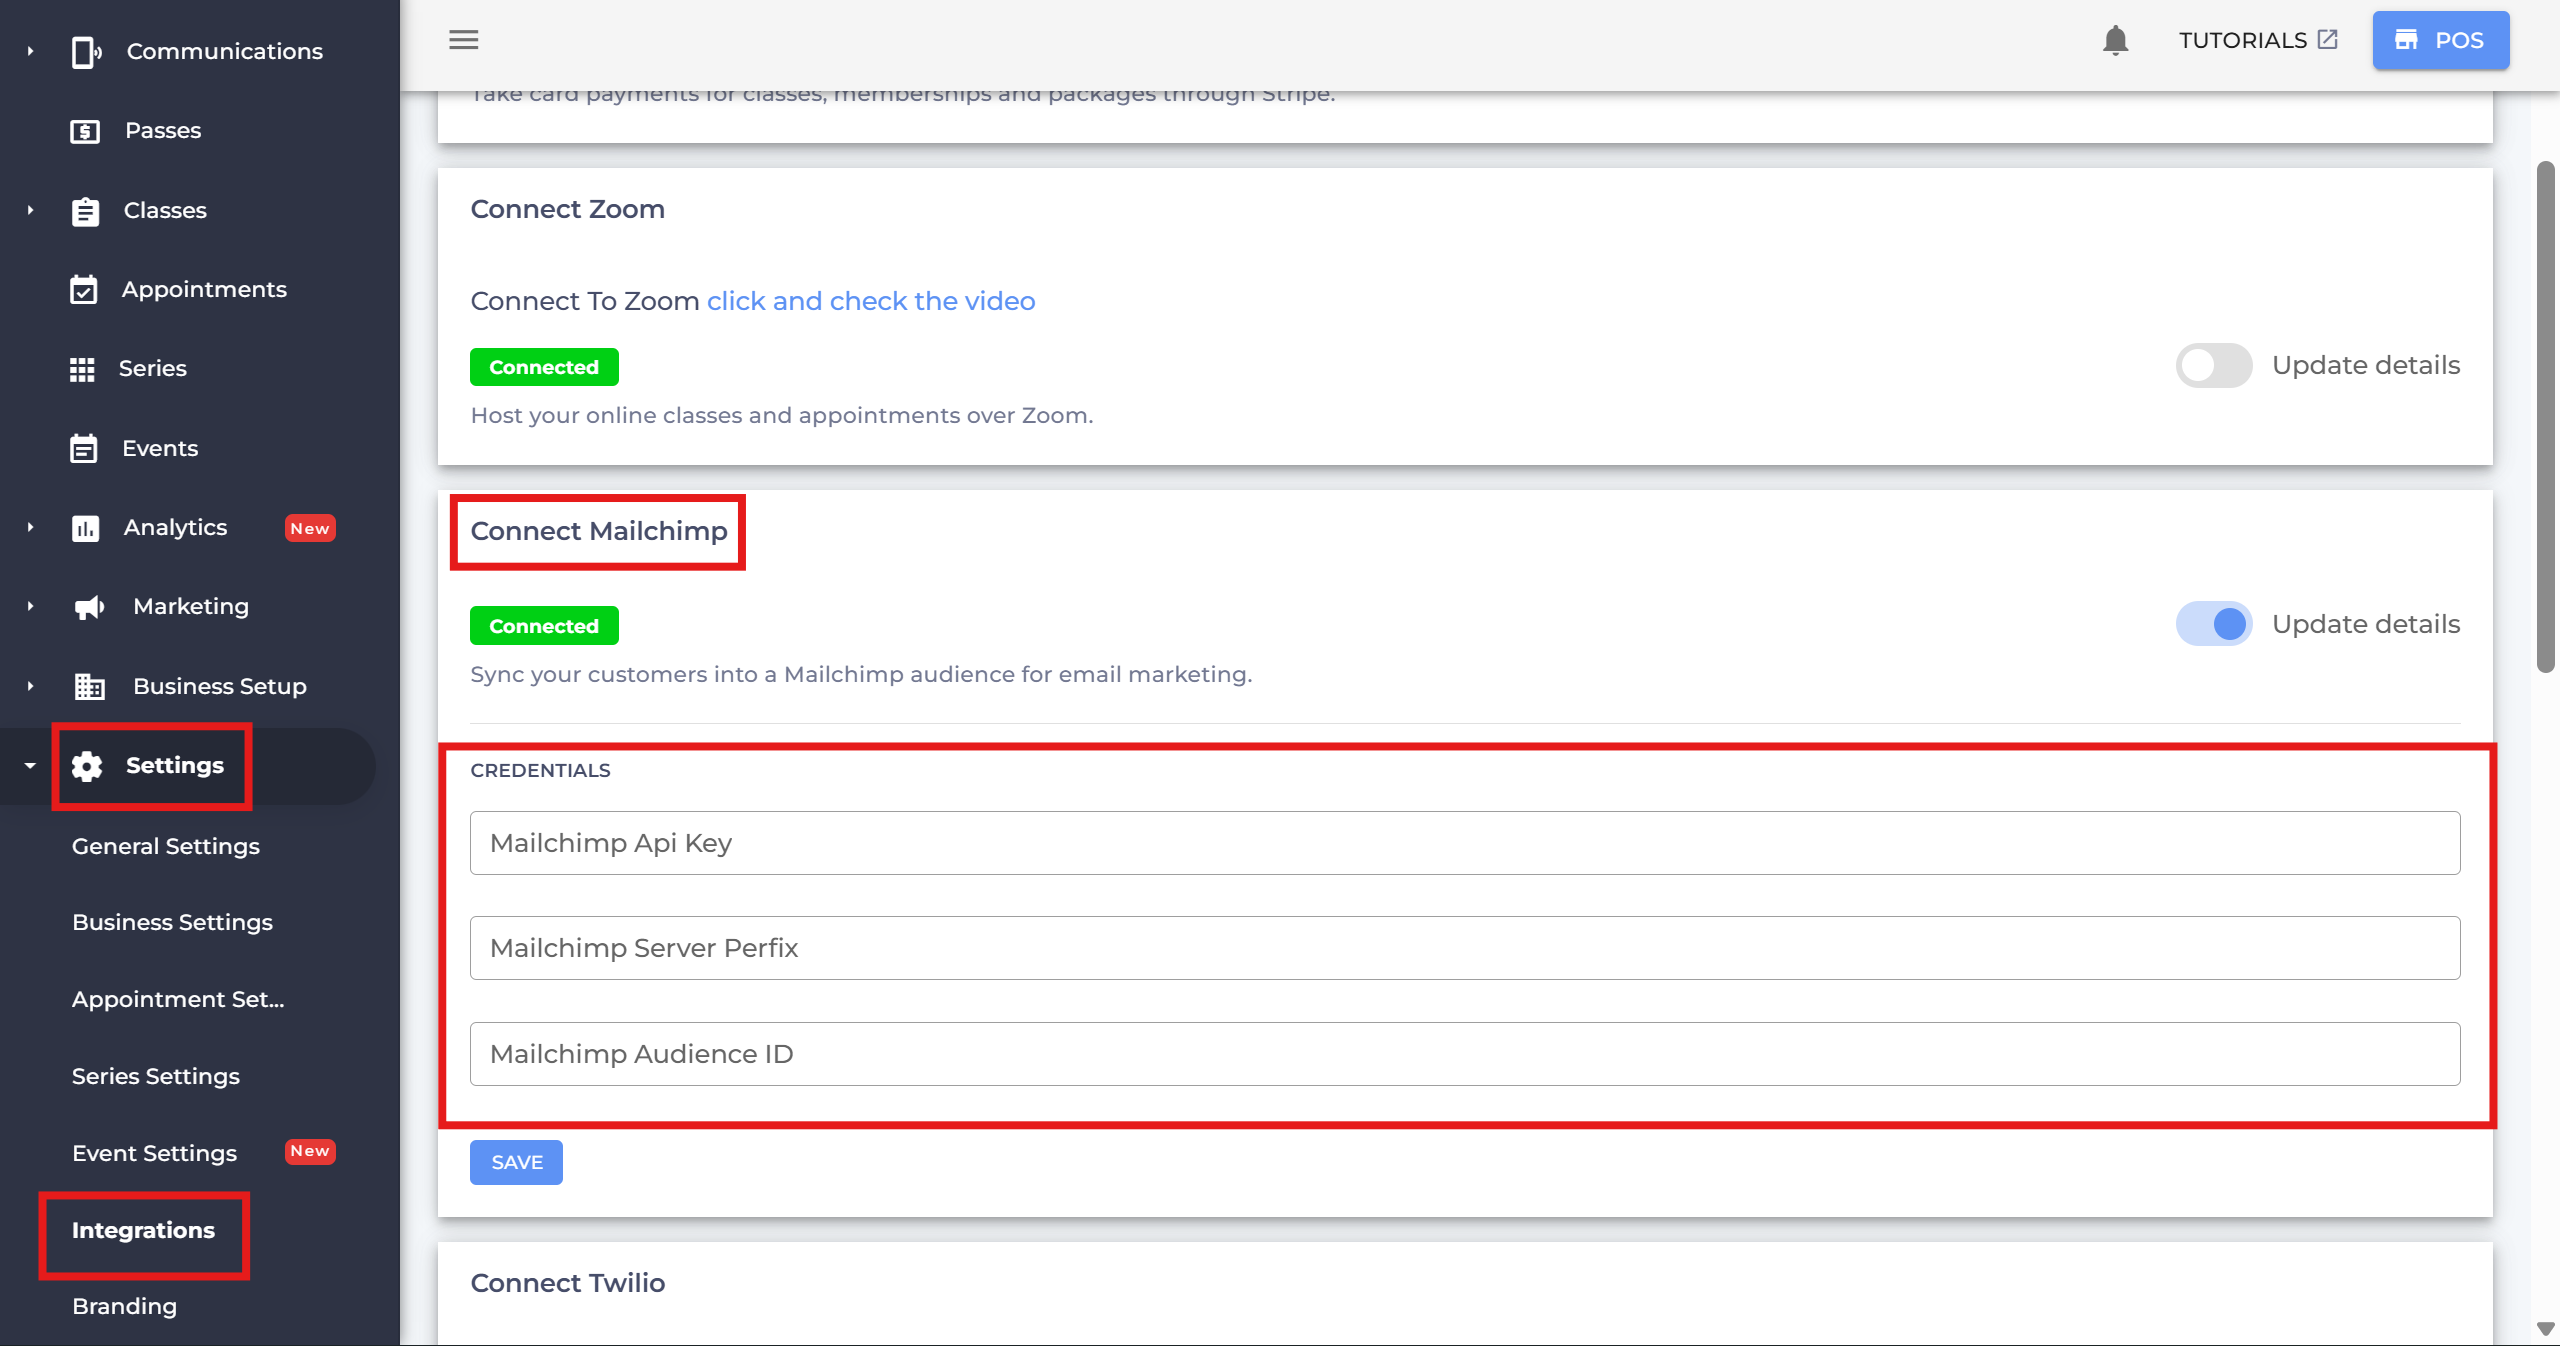Viewport: 2560px width, 1346px height.
Task: Click the Classes clipboard icon
Action: [85, 211]
